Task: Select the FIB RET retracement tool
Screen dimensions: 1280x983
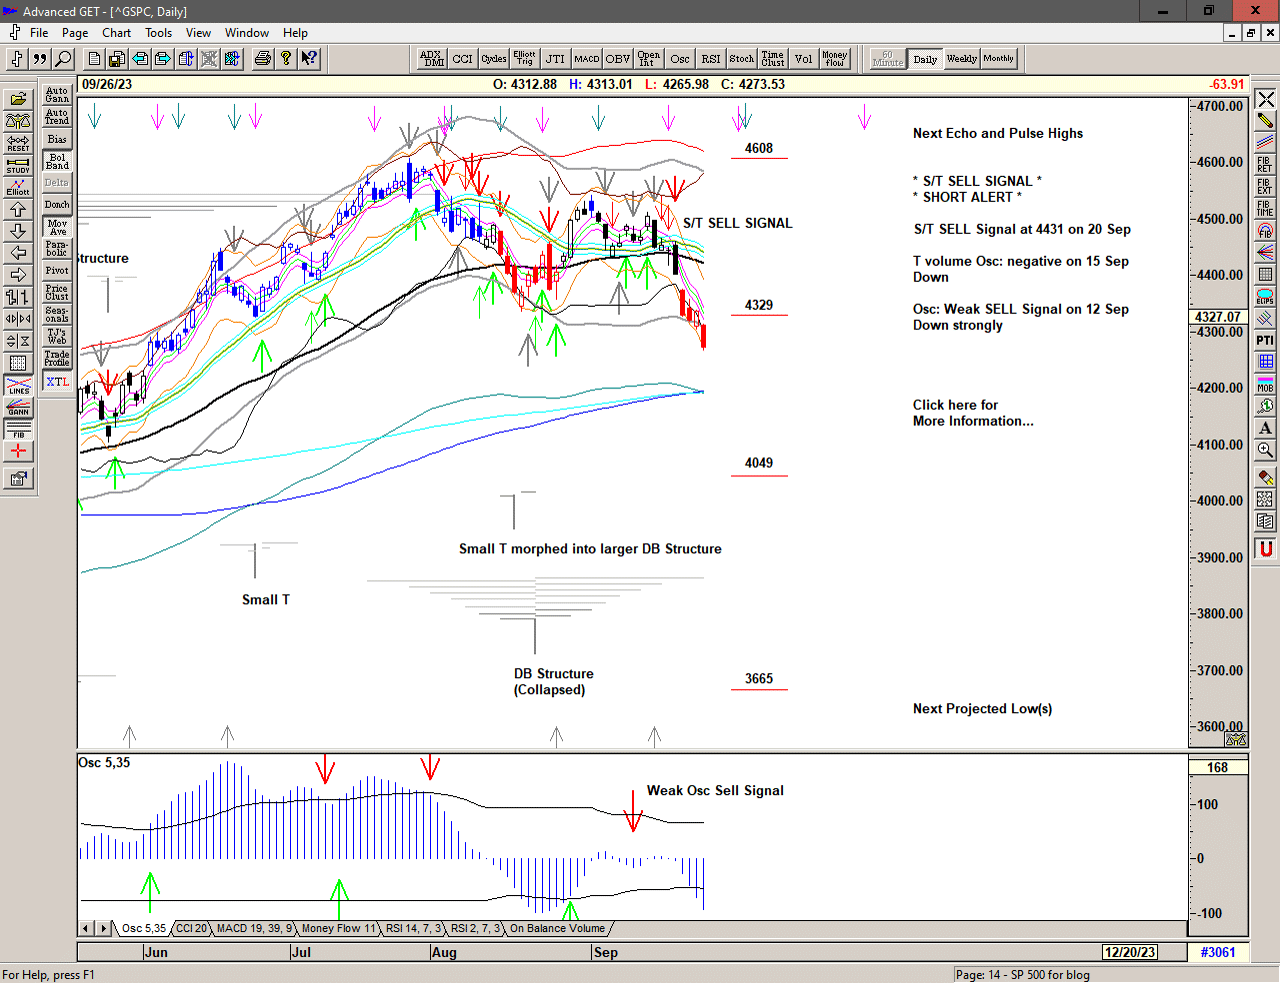Action: 1265,164
